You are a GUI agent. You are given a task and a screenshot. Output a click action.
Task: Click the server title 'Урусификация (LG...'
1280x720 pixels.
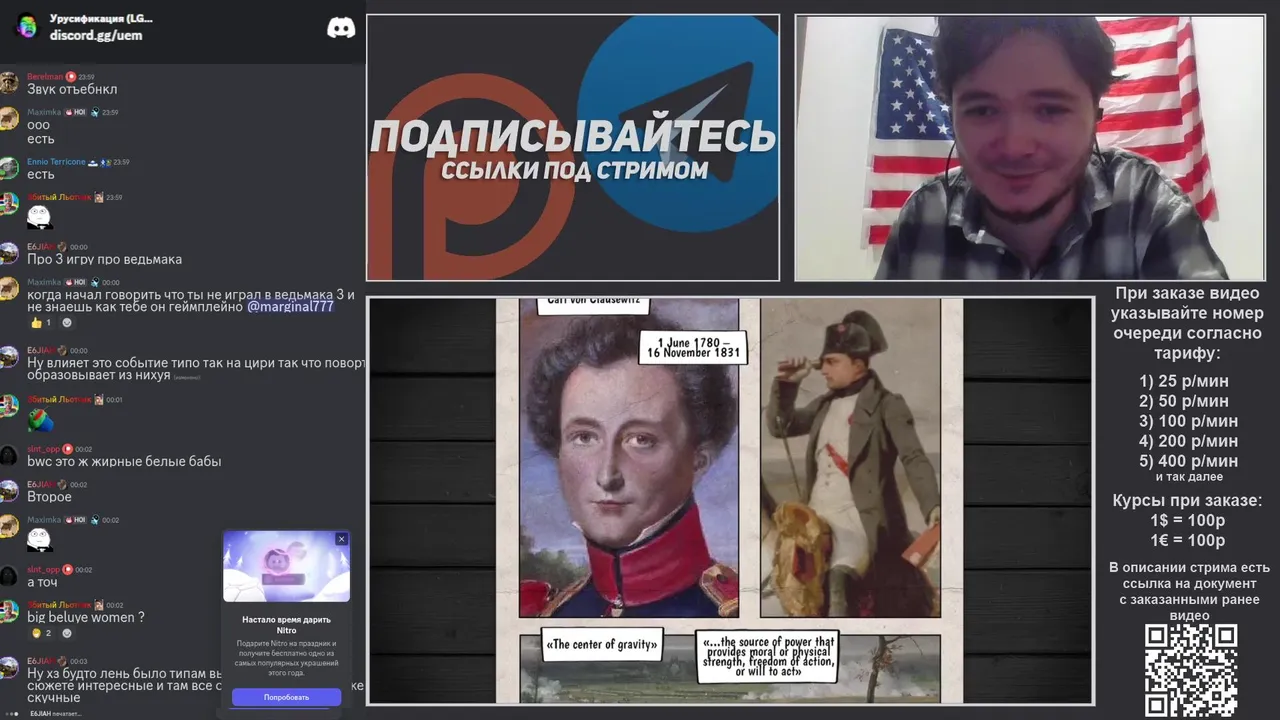[101, 18]
